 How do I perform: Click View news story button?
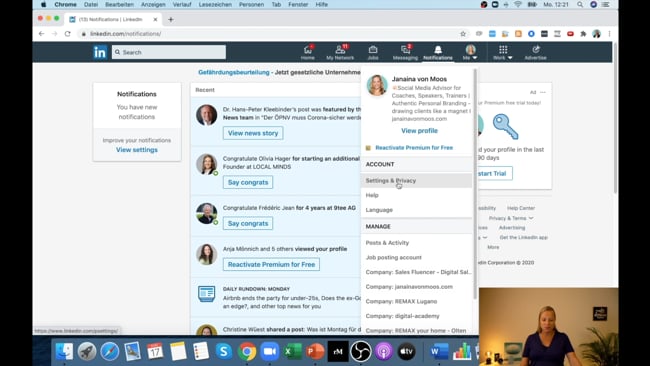pos(253,133)
